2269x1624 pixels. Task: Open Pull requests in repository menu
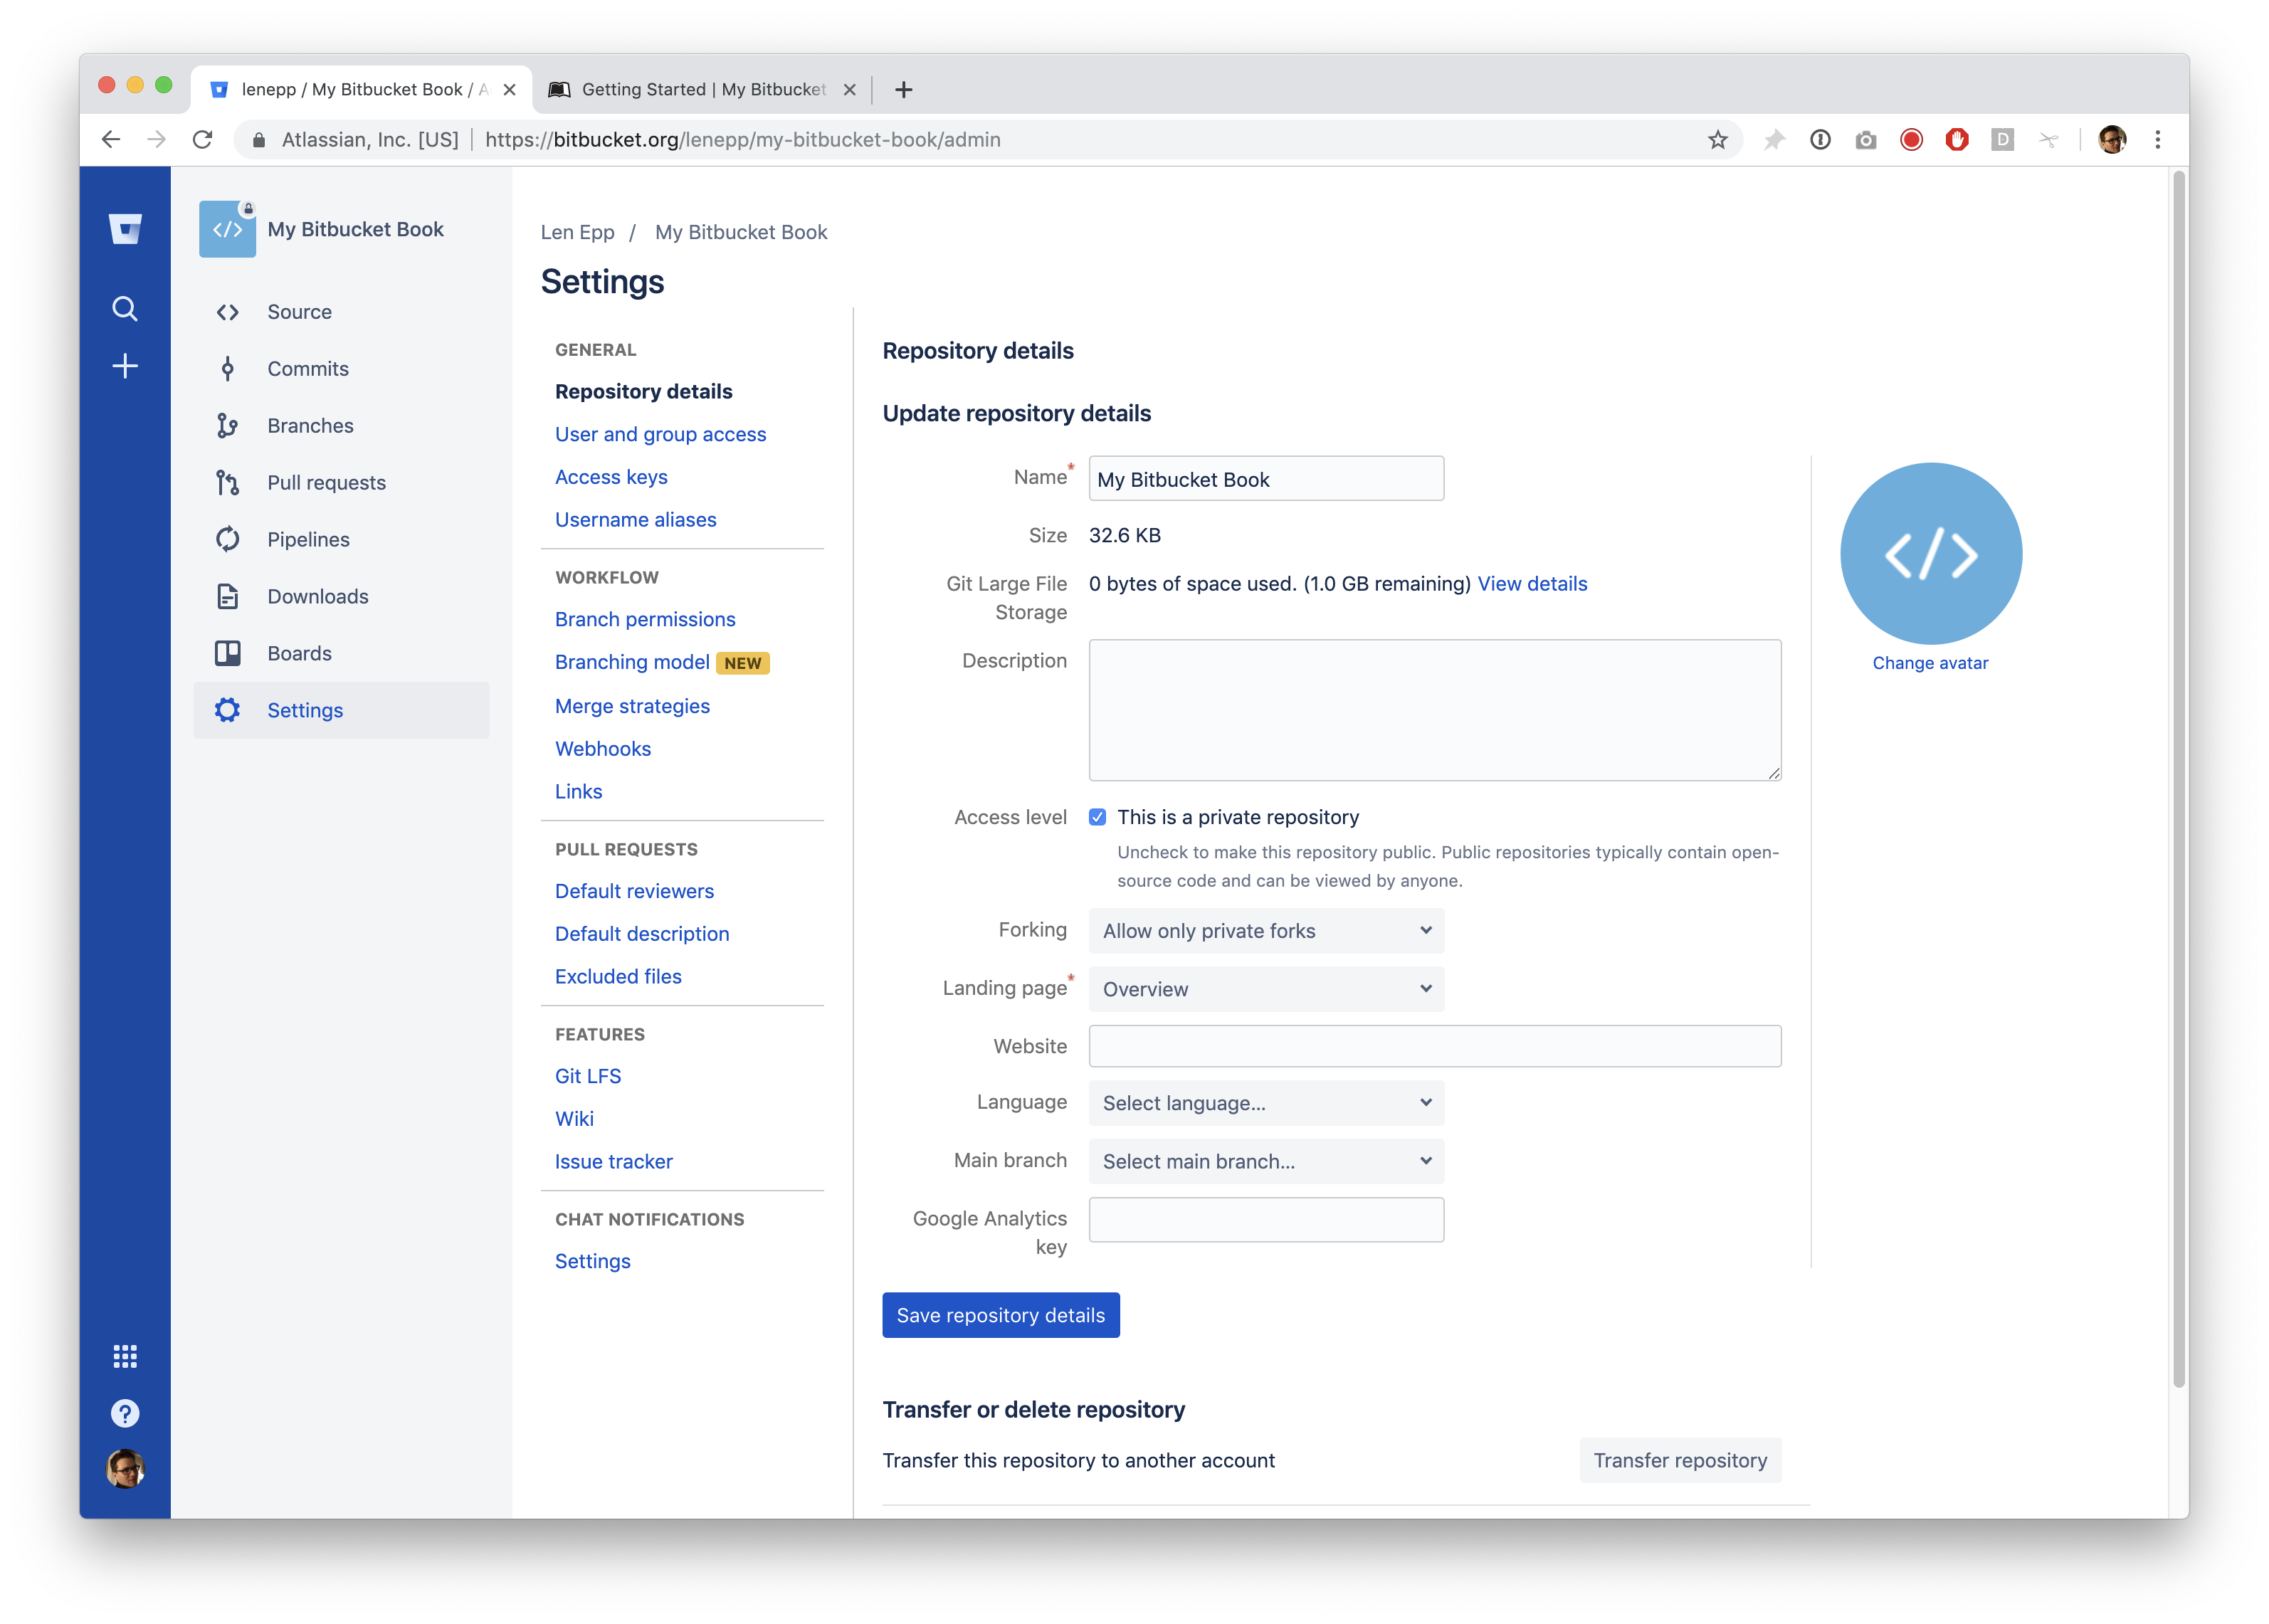point(340,483)
